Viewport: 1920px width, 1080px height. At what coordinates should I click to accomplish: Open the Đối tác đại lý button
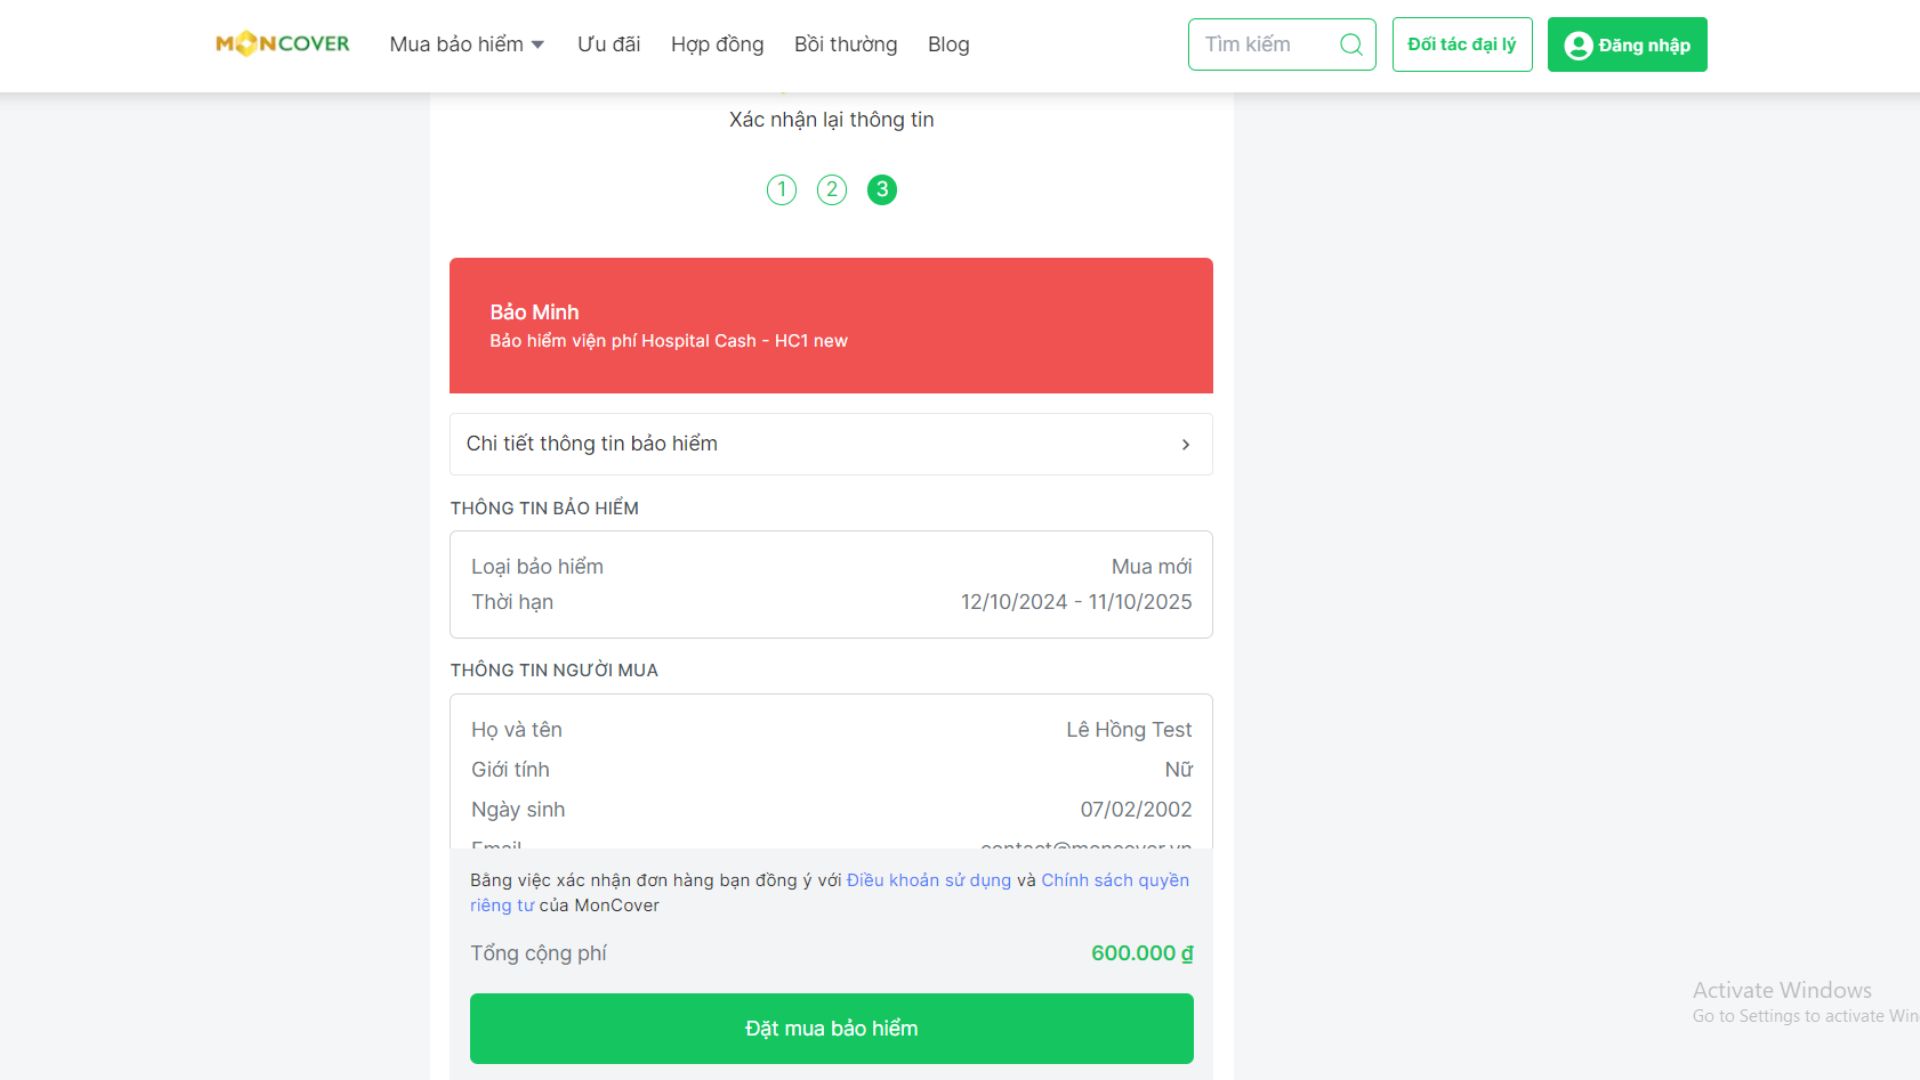coord(1462,44)
